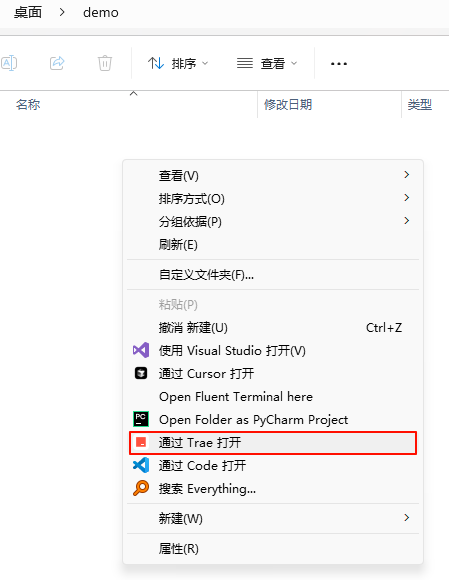Click 桌面 in the breadcrumb path
The width and height of the screenshot is (449, 580).
tap(28, 13)
